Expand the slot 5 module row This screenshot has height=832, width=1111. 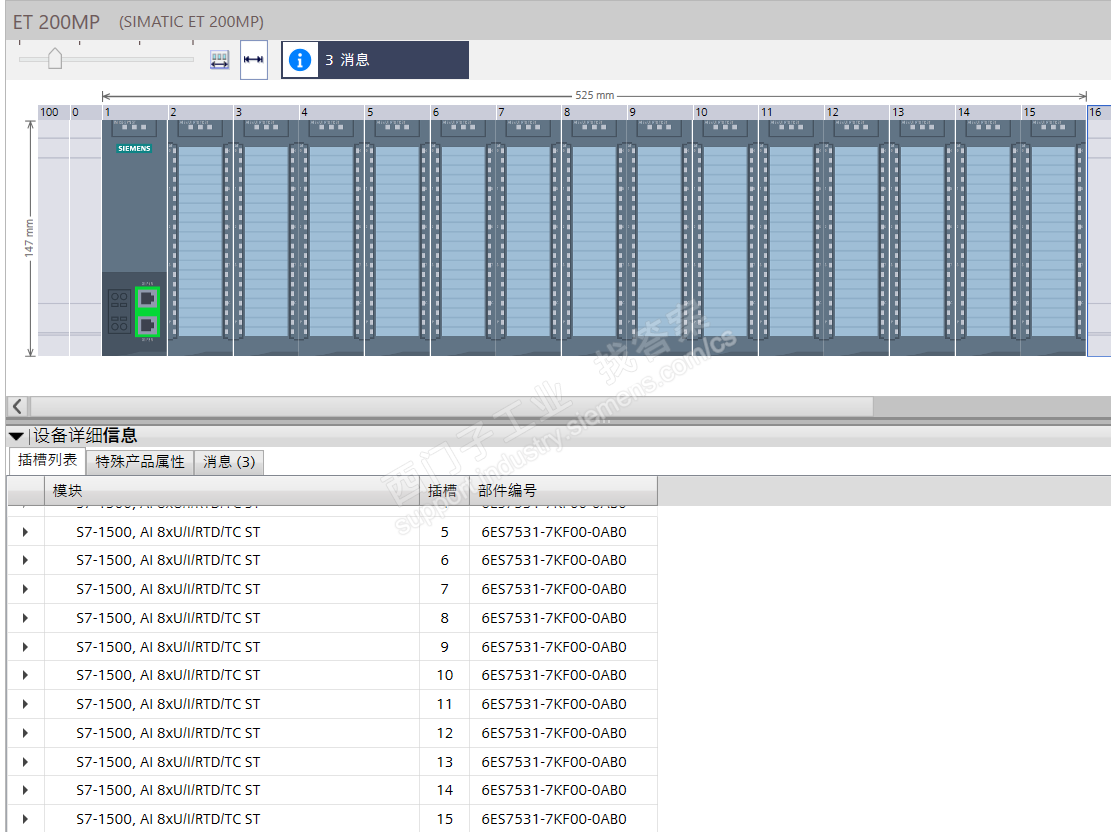(x=26, y=532)
